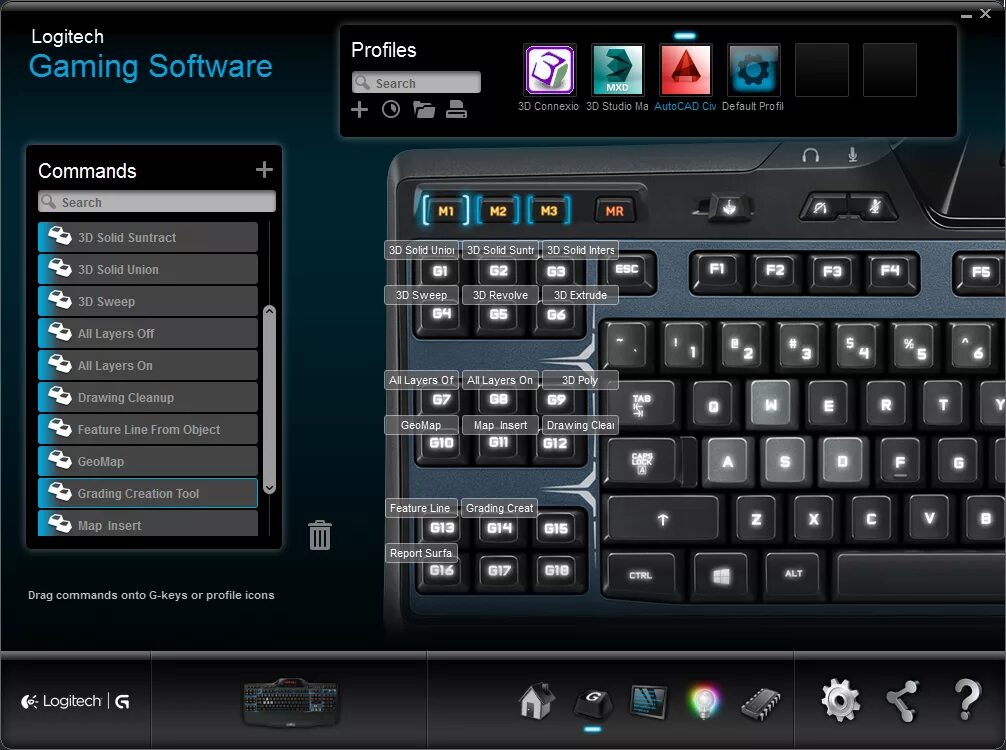The width and height of the screenshot is (1006, 750).
Task: Switch to M2 mode key
Action: tap(498, 210)
